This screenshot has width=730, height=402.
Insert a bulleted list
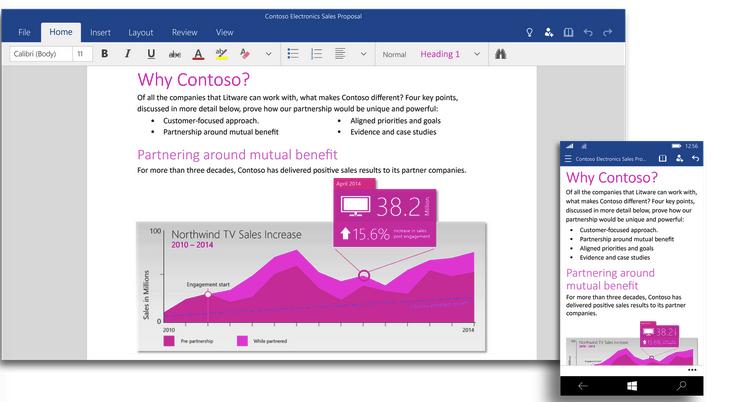point(293,54)
